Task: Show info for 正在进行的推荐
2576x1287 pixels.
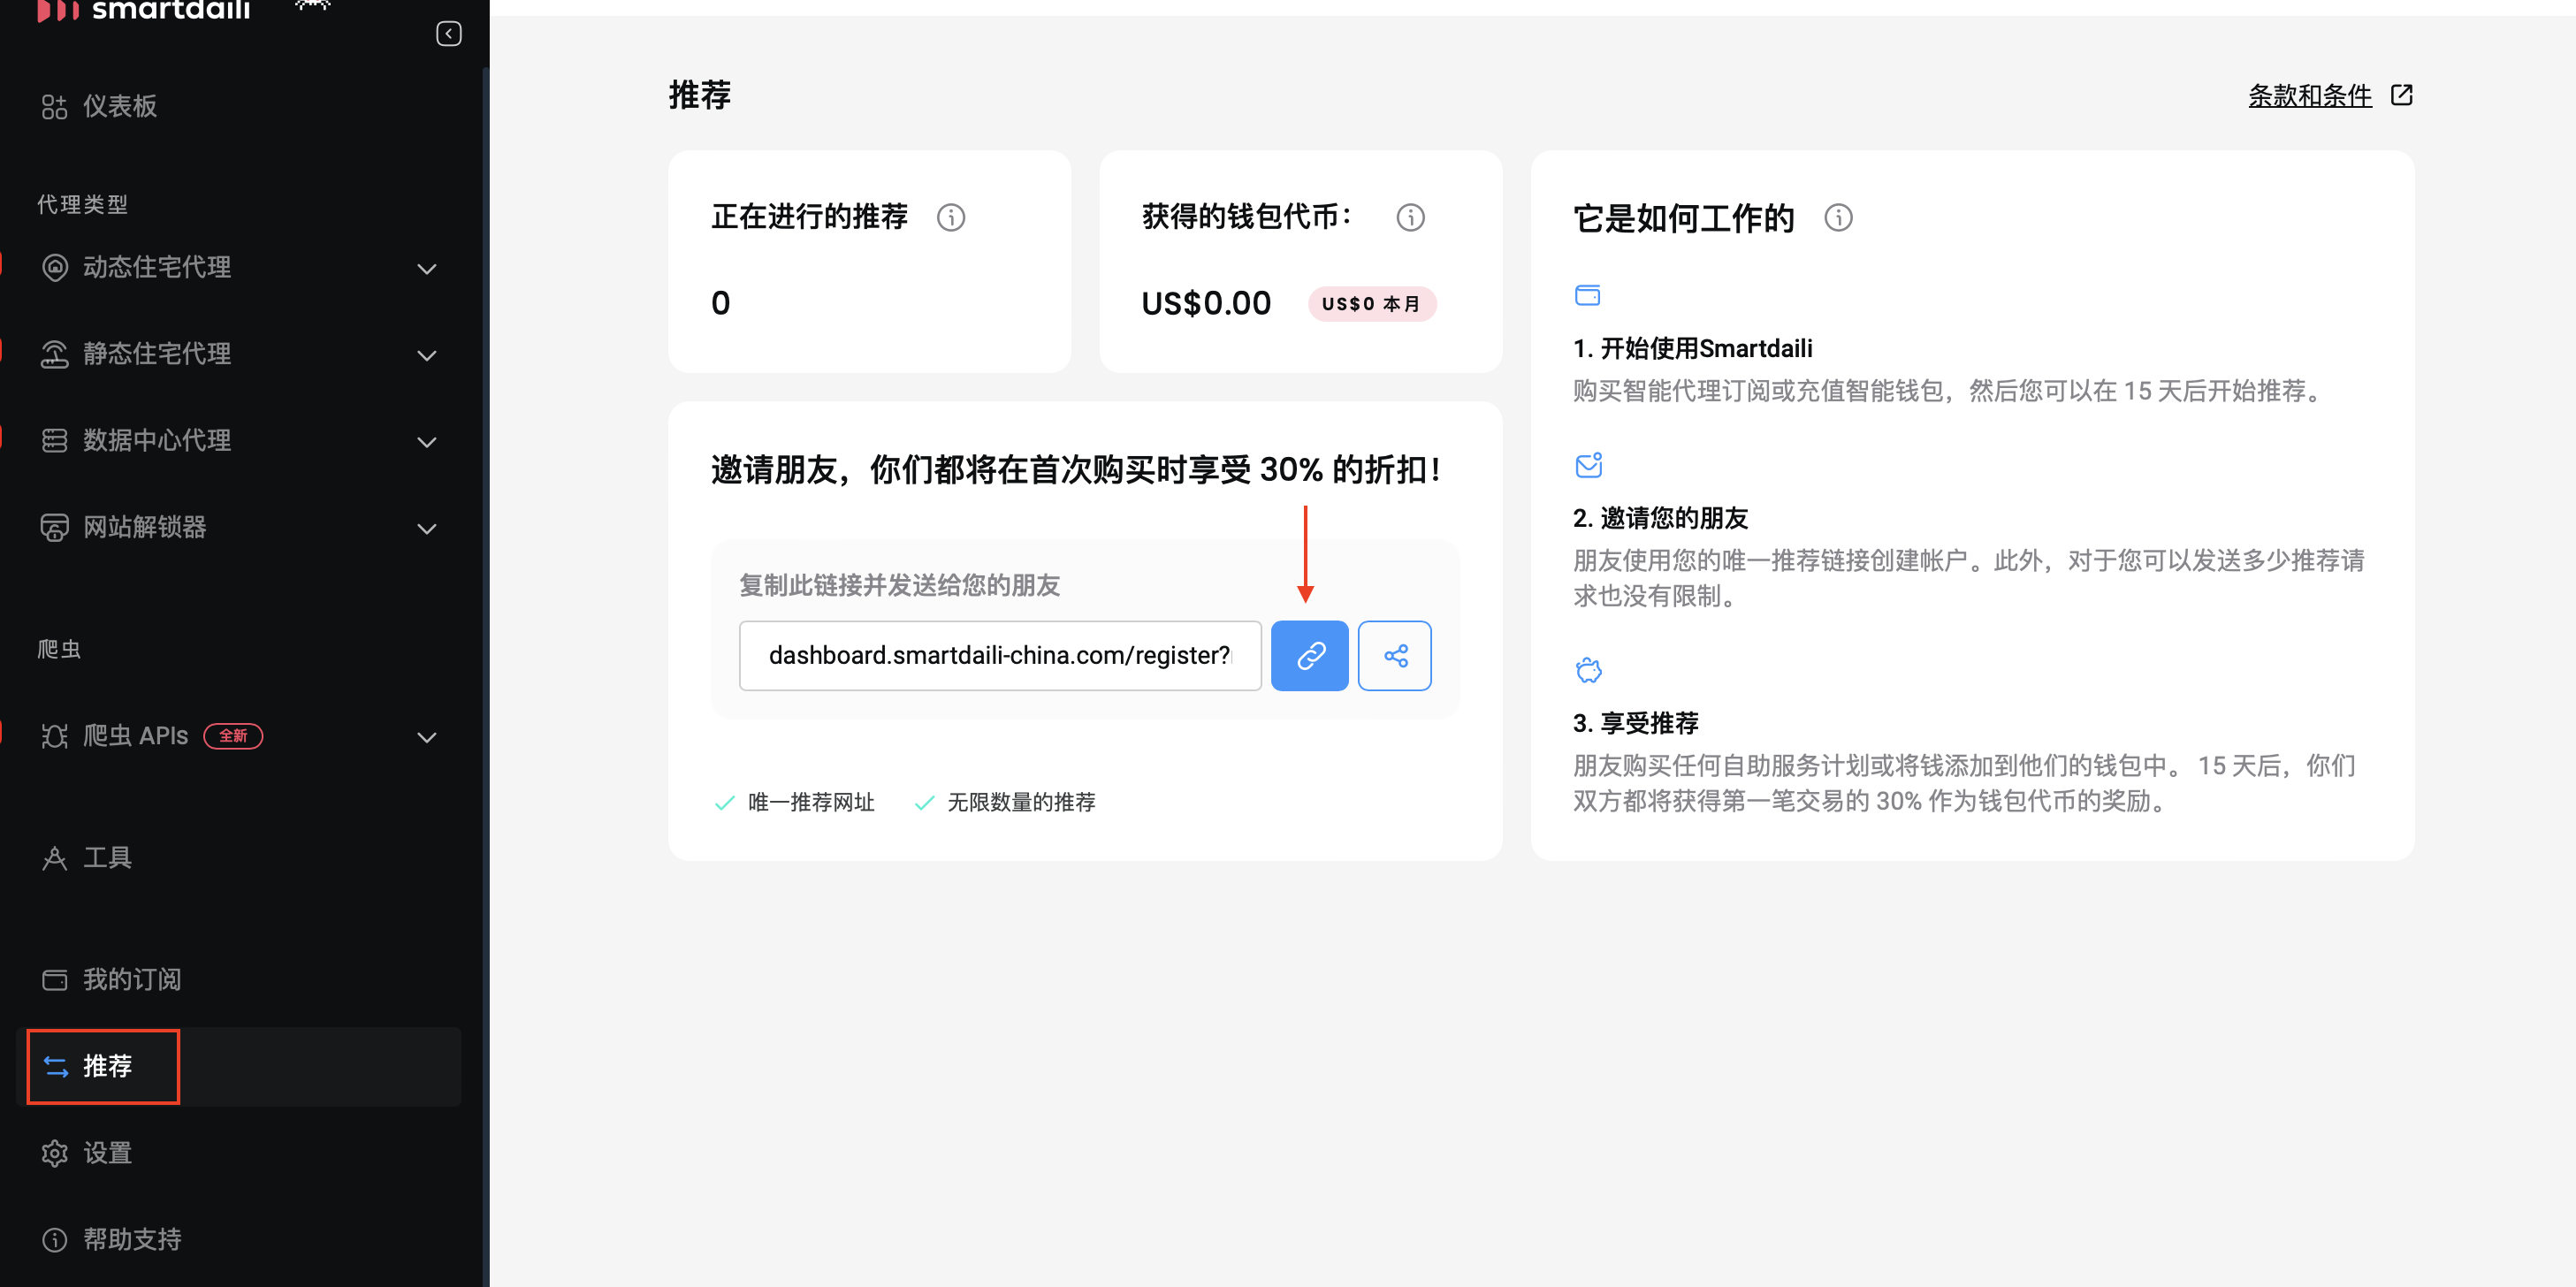Action: (x=950, y=217)
